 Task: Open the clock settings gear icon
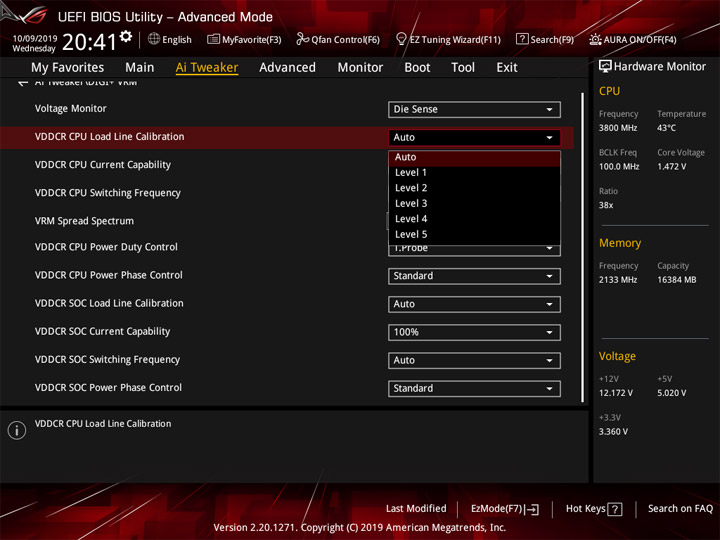point(126,37)
